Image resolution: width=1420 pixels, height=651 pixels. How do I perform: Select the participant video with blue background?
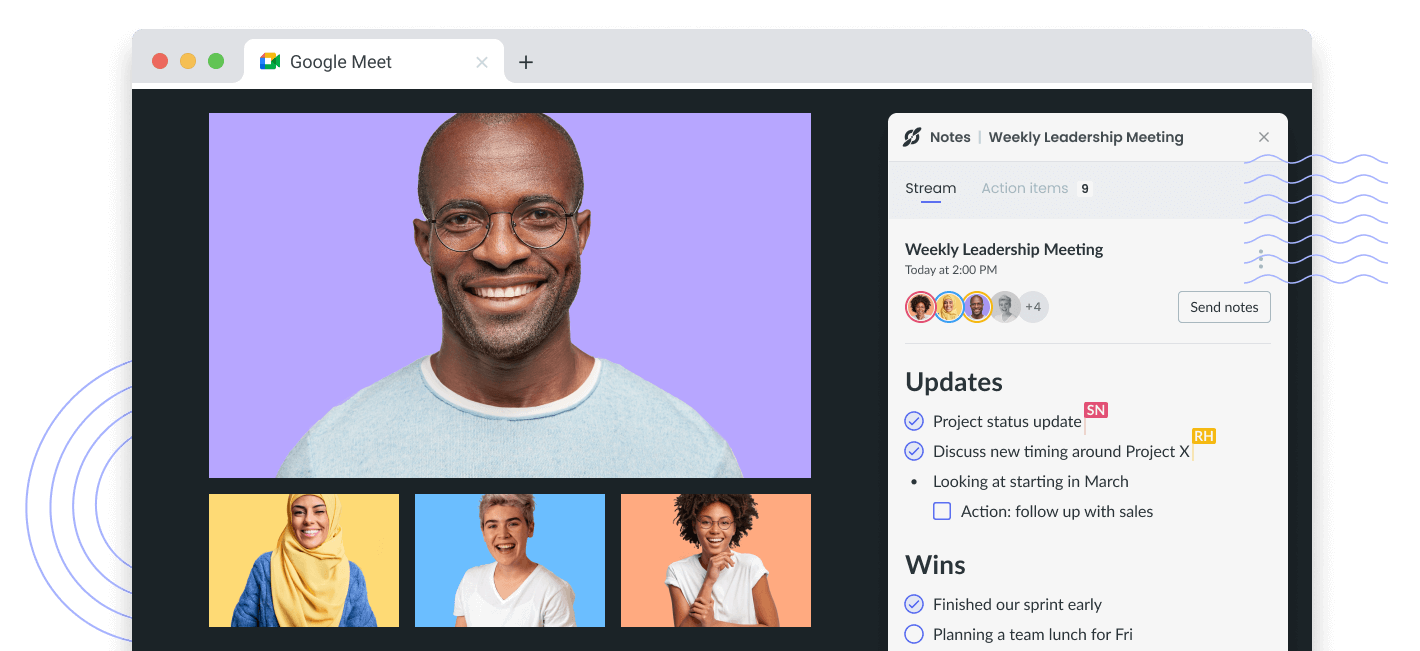point(510,560)
